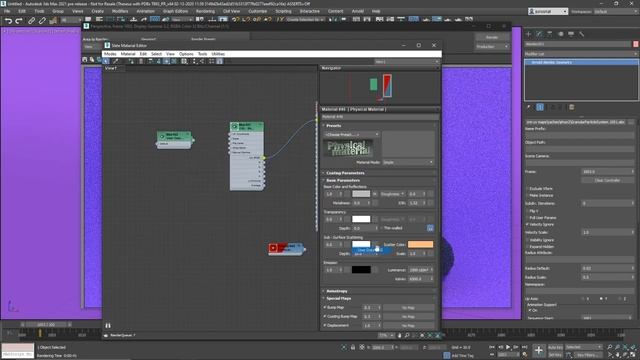This screenshot has height=360, width=640.
Task: Click Pick Material from Object eyedropper
Action: pos(116,61)
